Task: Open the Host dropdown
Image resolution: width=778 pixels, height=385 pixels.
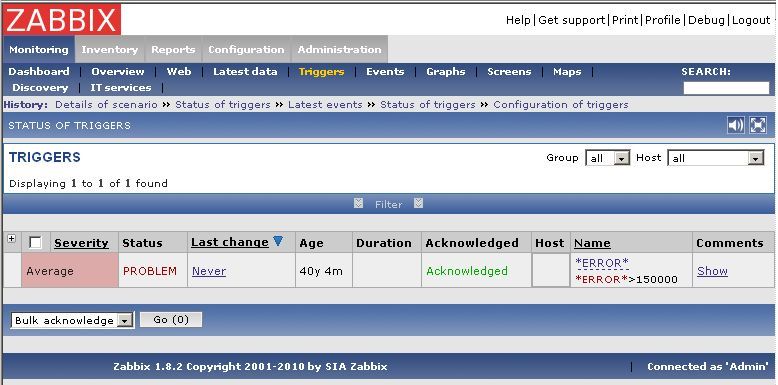Action: (715, 158)
